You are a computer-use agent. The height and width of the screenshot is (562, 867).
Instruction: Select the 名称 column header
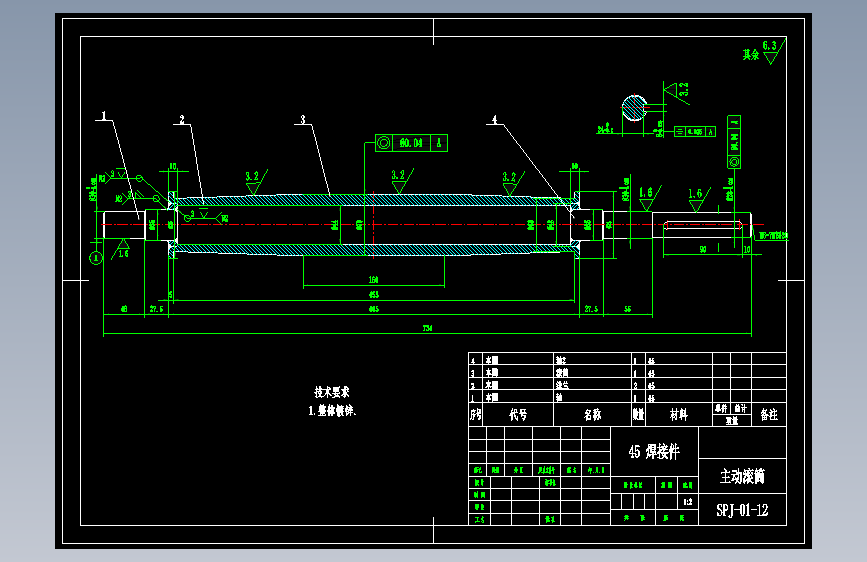592,415
